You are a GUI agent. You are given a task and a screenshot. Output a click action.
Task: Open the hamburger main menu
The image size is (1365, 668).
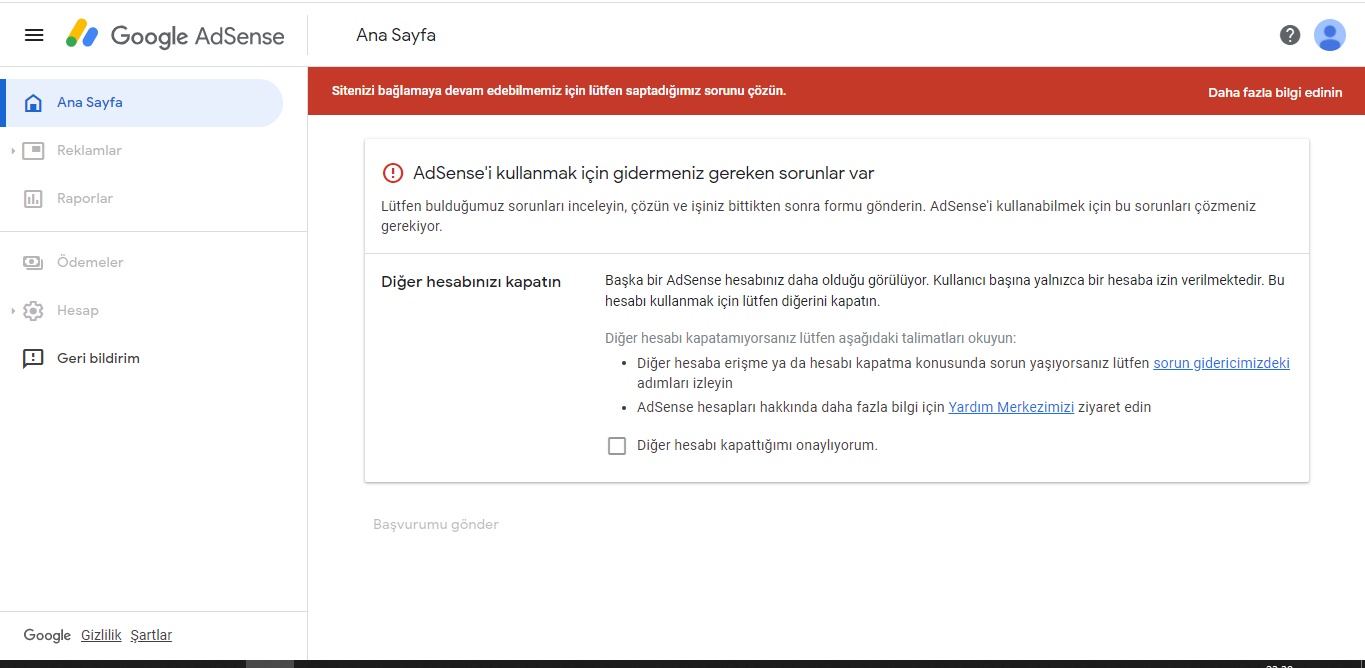(x=34, y=35)
